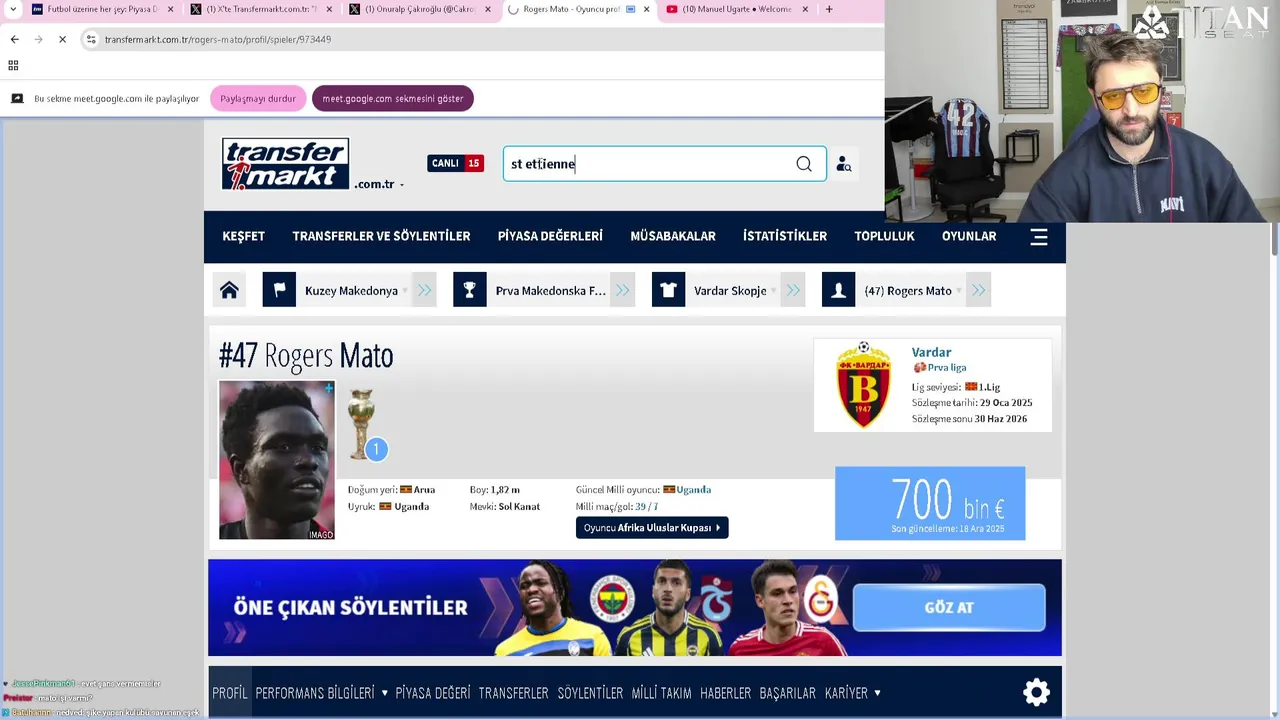Screen dimensions: 1280x720
Task: Close the Rogers Mato tab
Action: 646,9
